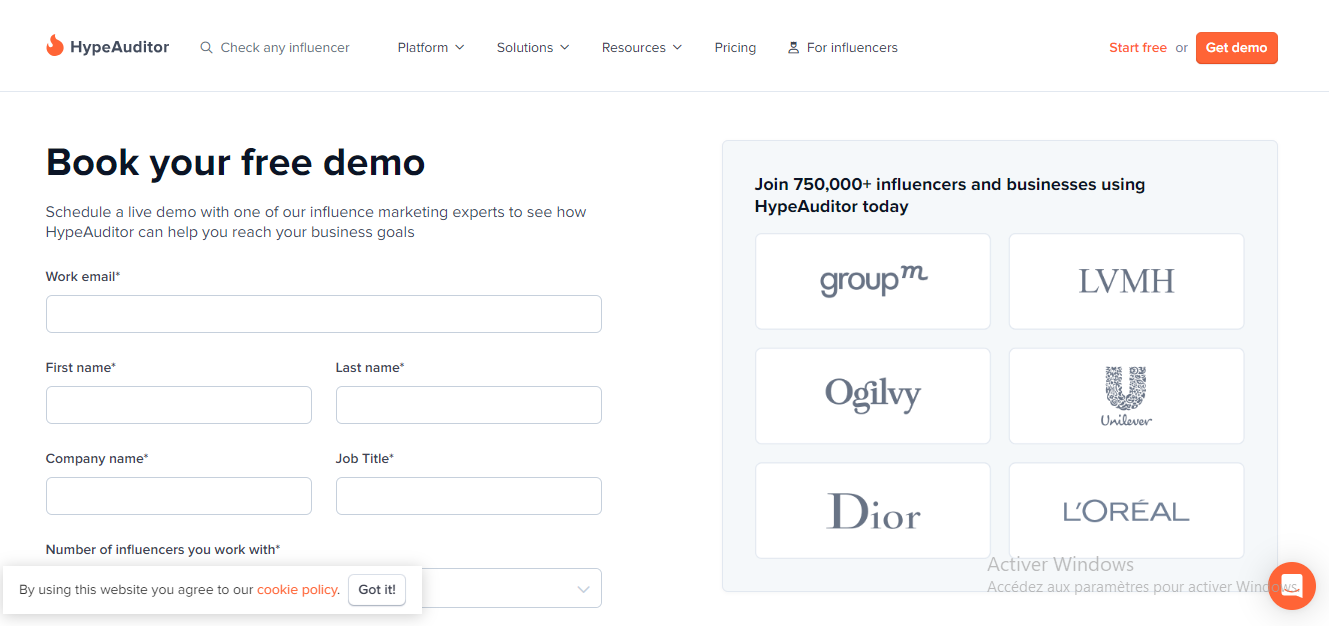1329x626 pixels.
Task: Click the Get demo button
Action: point(1236,47)
